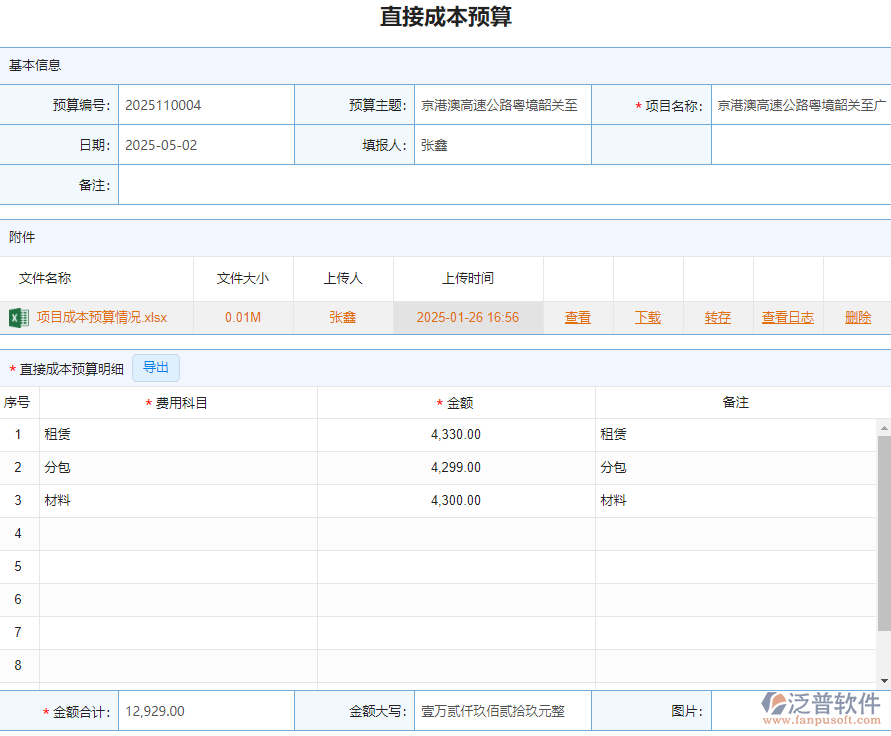Click the 项目名称 required field
This screenshot has height=736, width=891.
[799, 104]
